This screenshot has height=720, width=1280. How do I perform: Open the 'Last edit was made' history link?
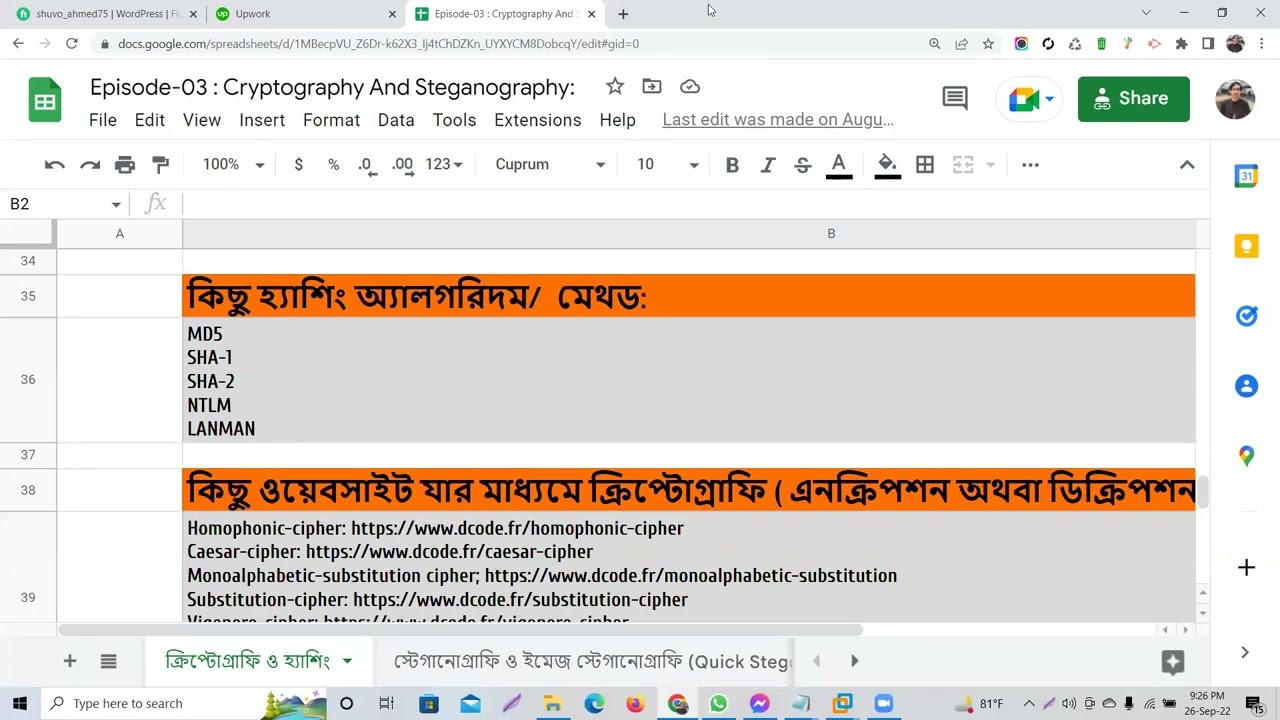coord(778,120)
